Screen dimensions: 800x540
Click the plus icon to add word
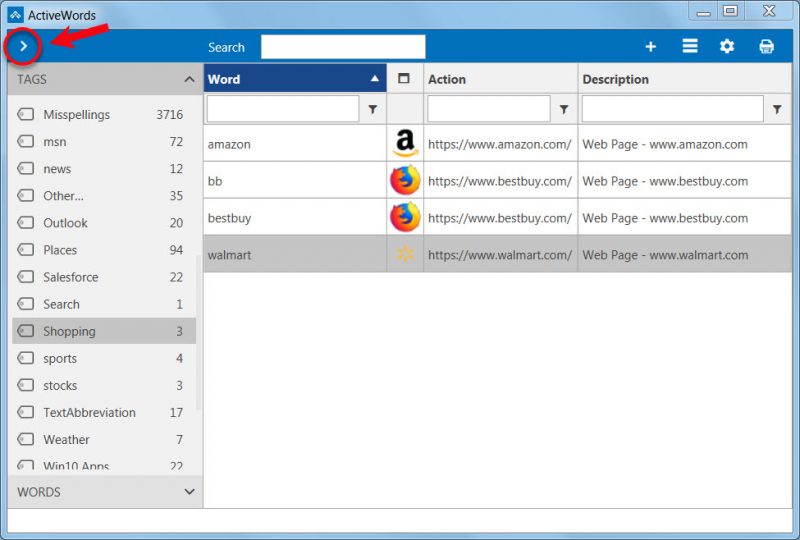click(651, 47)
